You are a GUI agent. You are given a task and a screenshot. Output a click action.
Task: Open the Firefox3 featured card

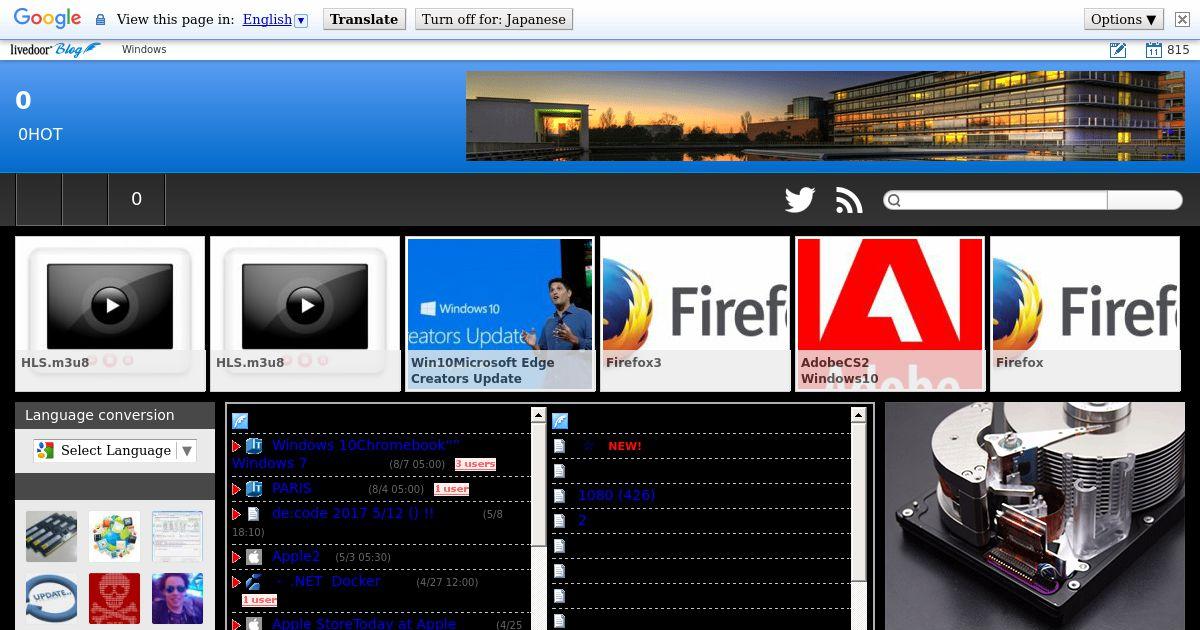pyautogui.click(x=695, y=313)
